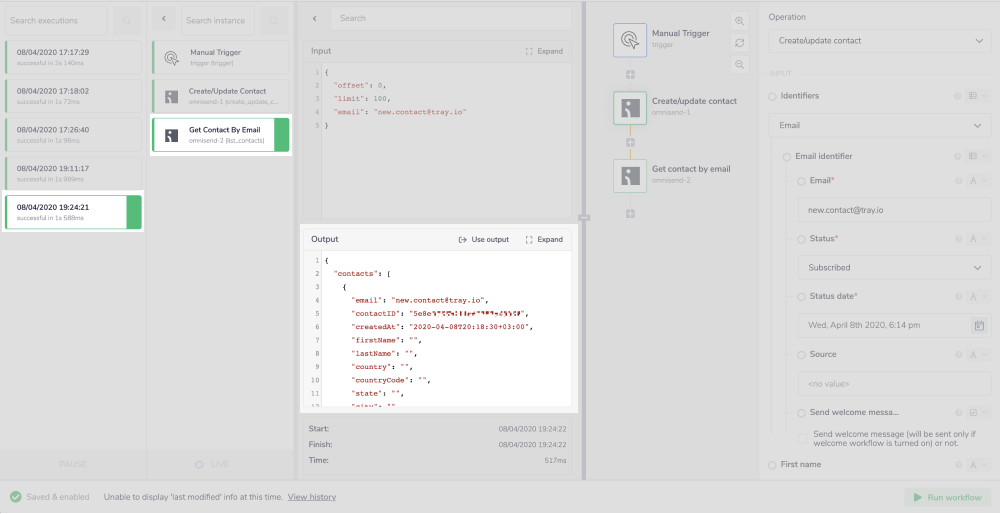Select the 08/04/2020 19:11:17 execution entry
1000x514 pixels.
point(72,173)
